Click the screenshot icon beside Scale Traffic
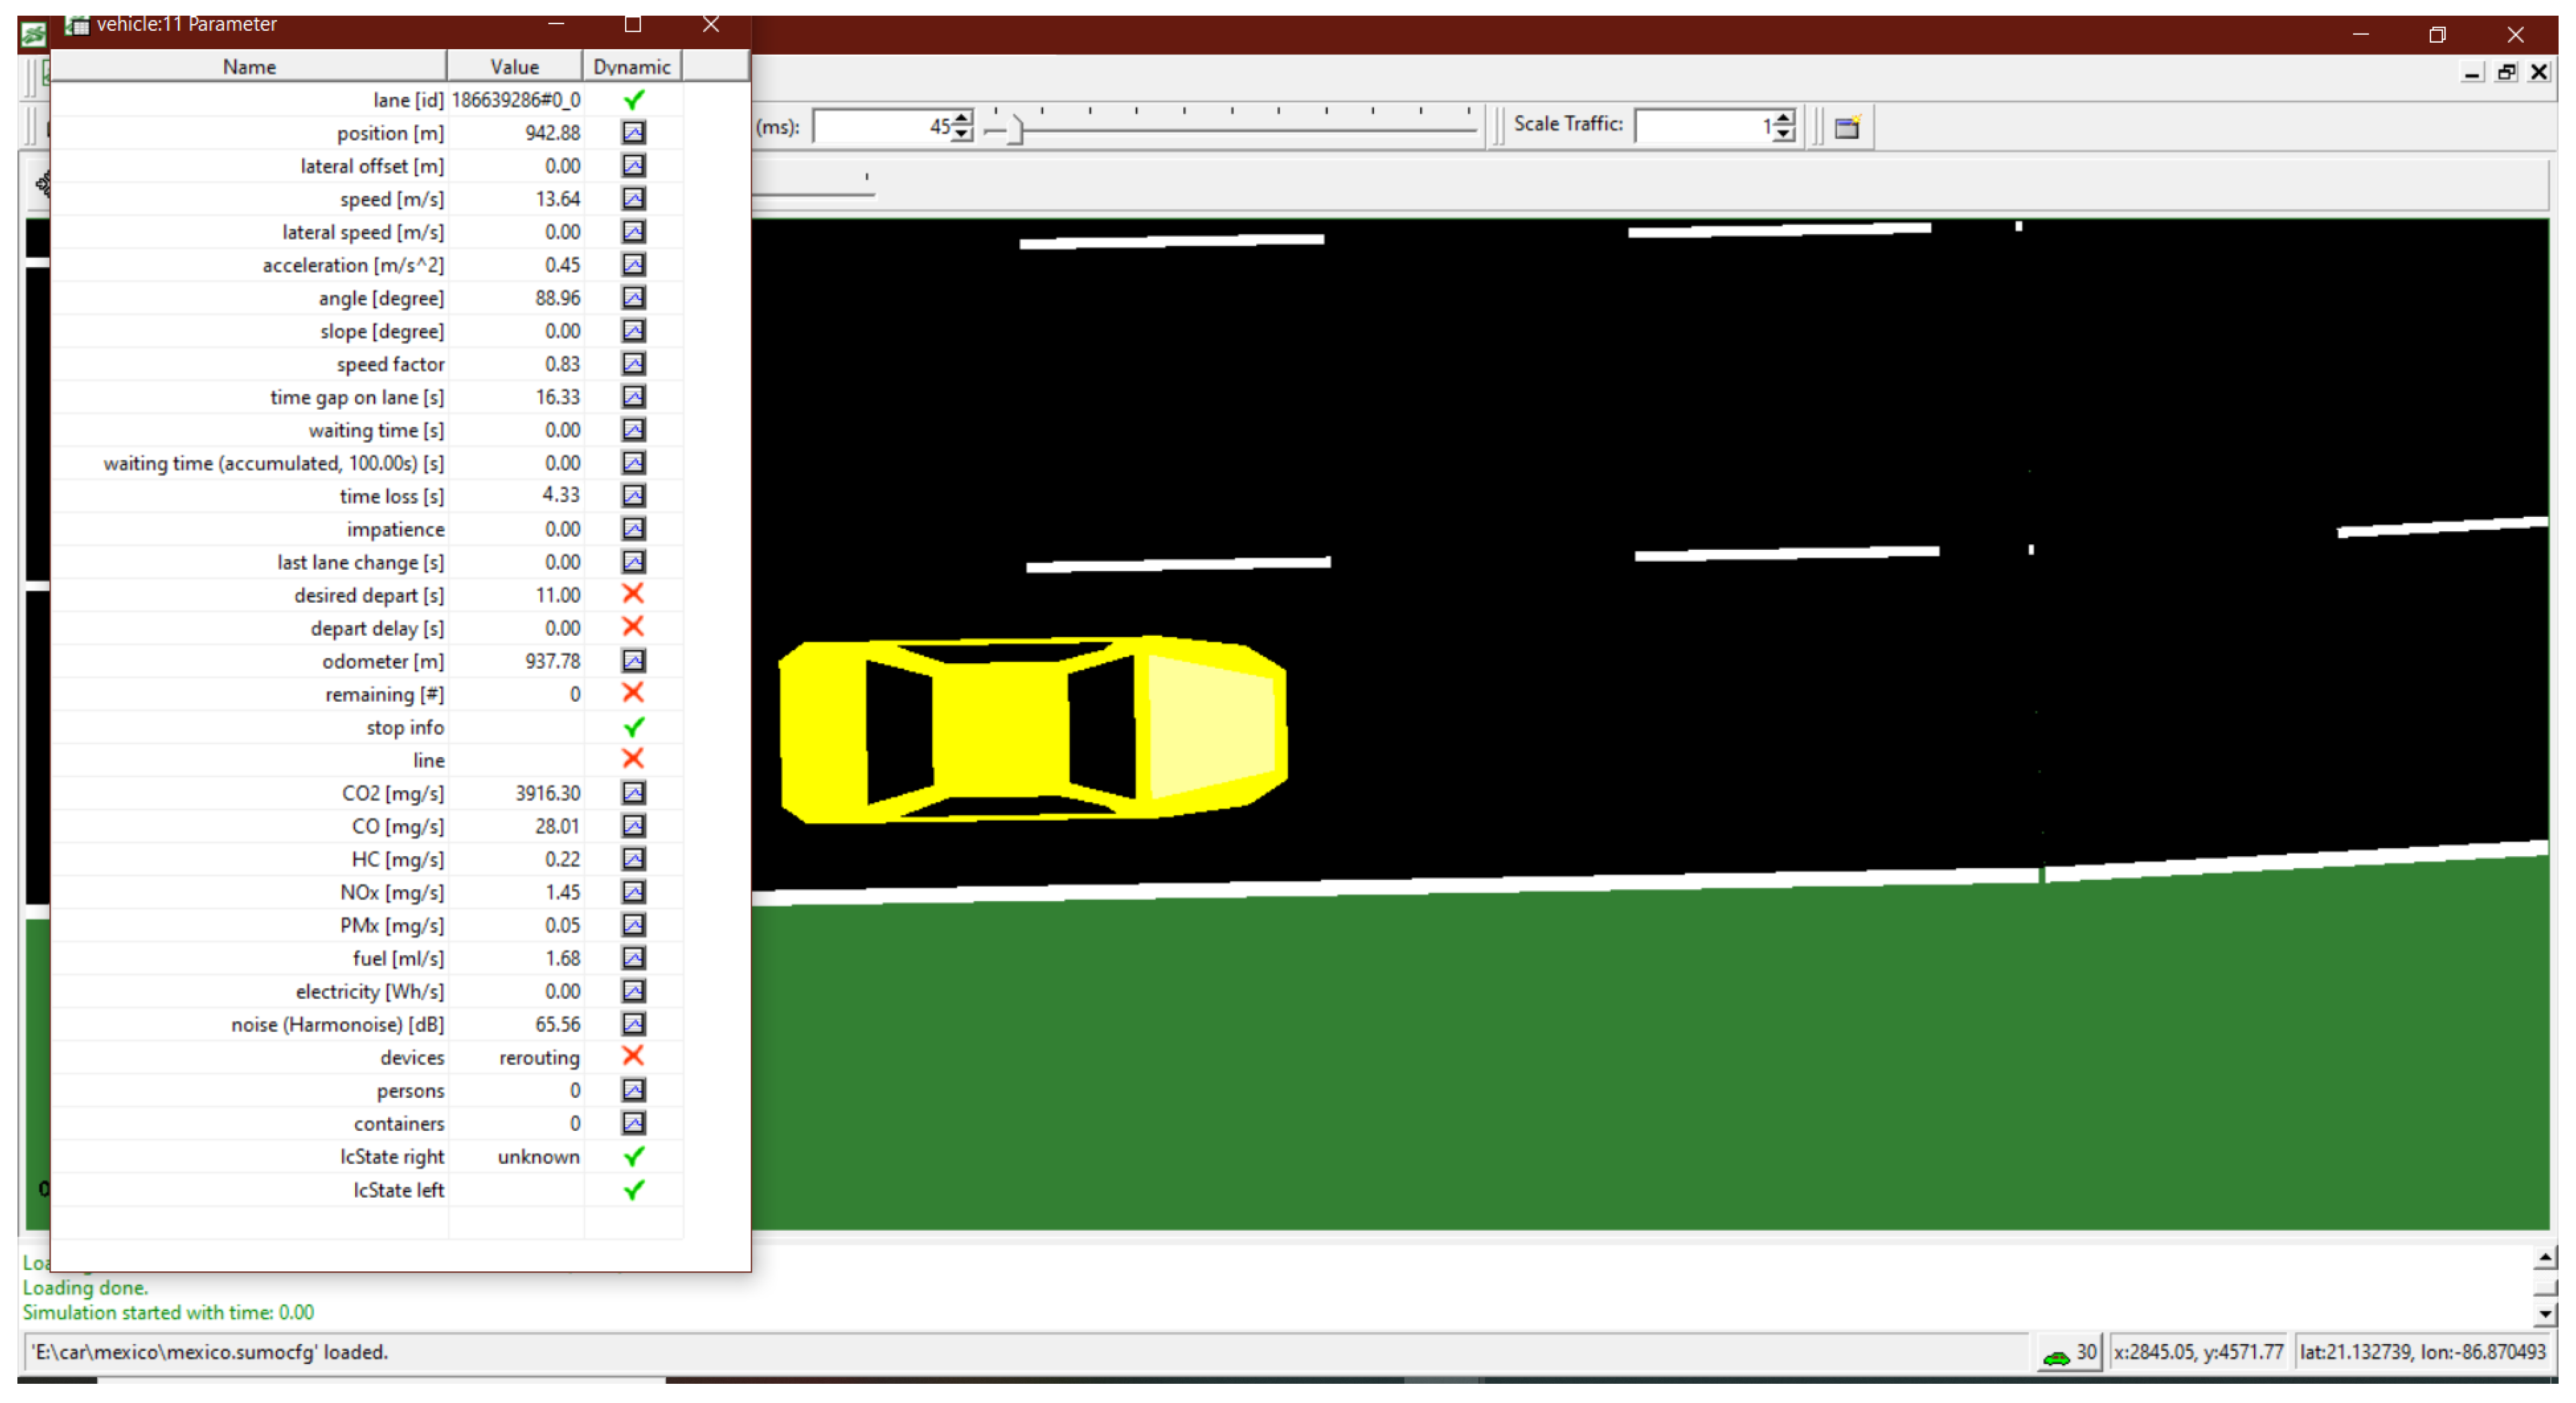The image size is (2576, 1403). [x=1846, y=127]
